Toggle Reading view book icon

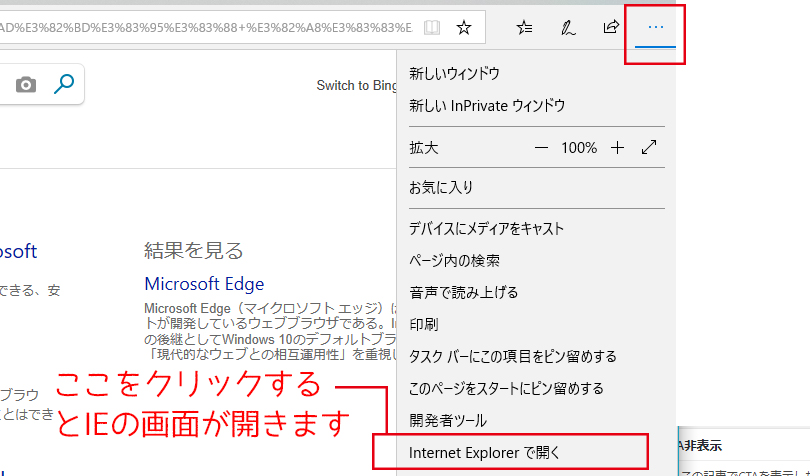431,27
